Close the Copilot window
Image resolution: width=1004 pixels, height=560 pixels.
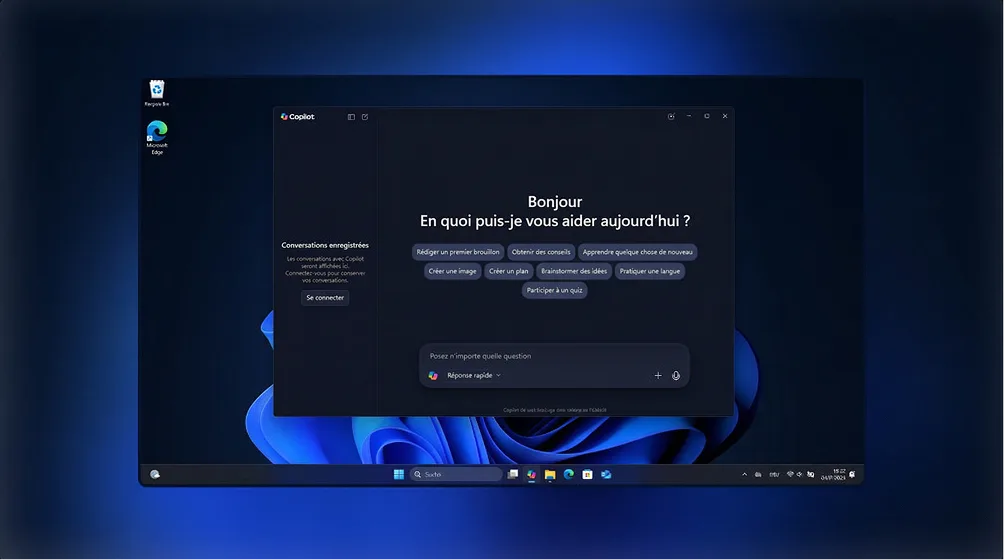[x=725, y=116]
